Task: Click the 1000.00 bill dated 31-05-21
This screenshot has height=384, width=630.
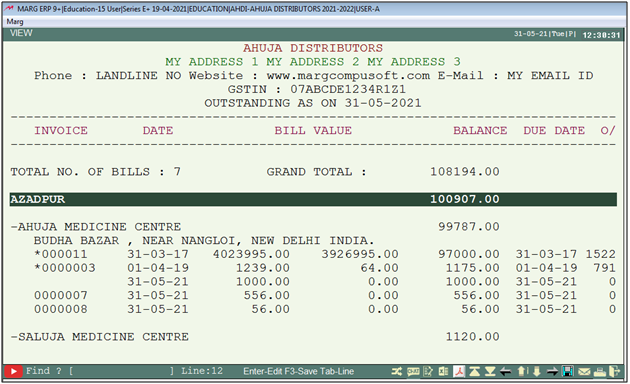Action: [x=263, y=282]
